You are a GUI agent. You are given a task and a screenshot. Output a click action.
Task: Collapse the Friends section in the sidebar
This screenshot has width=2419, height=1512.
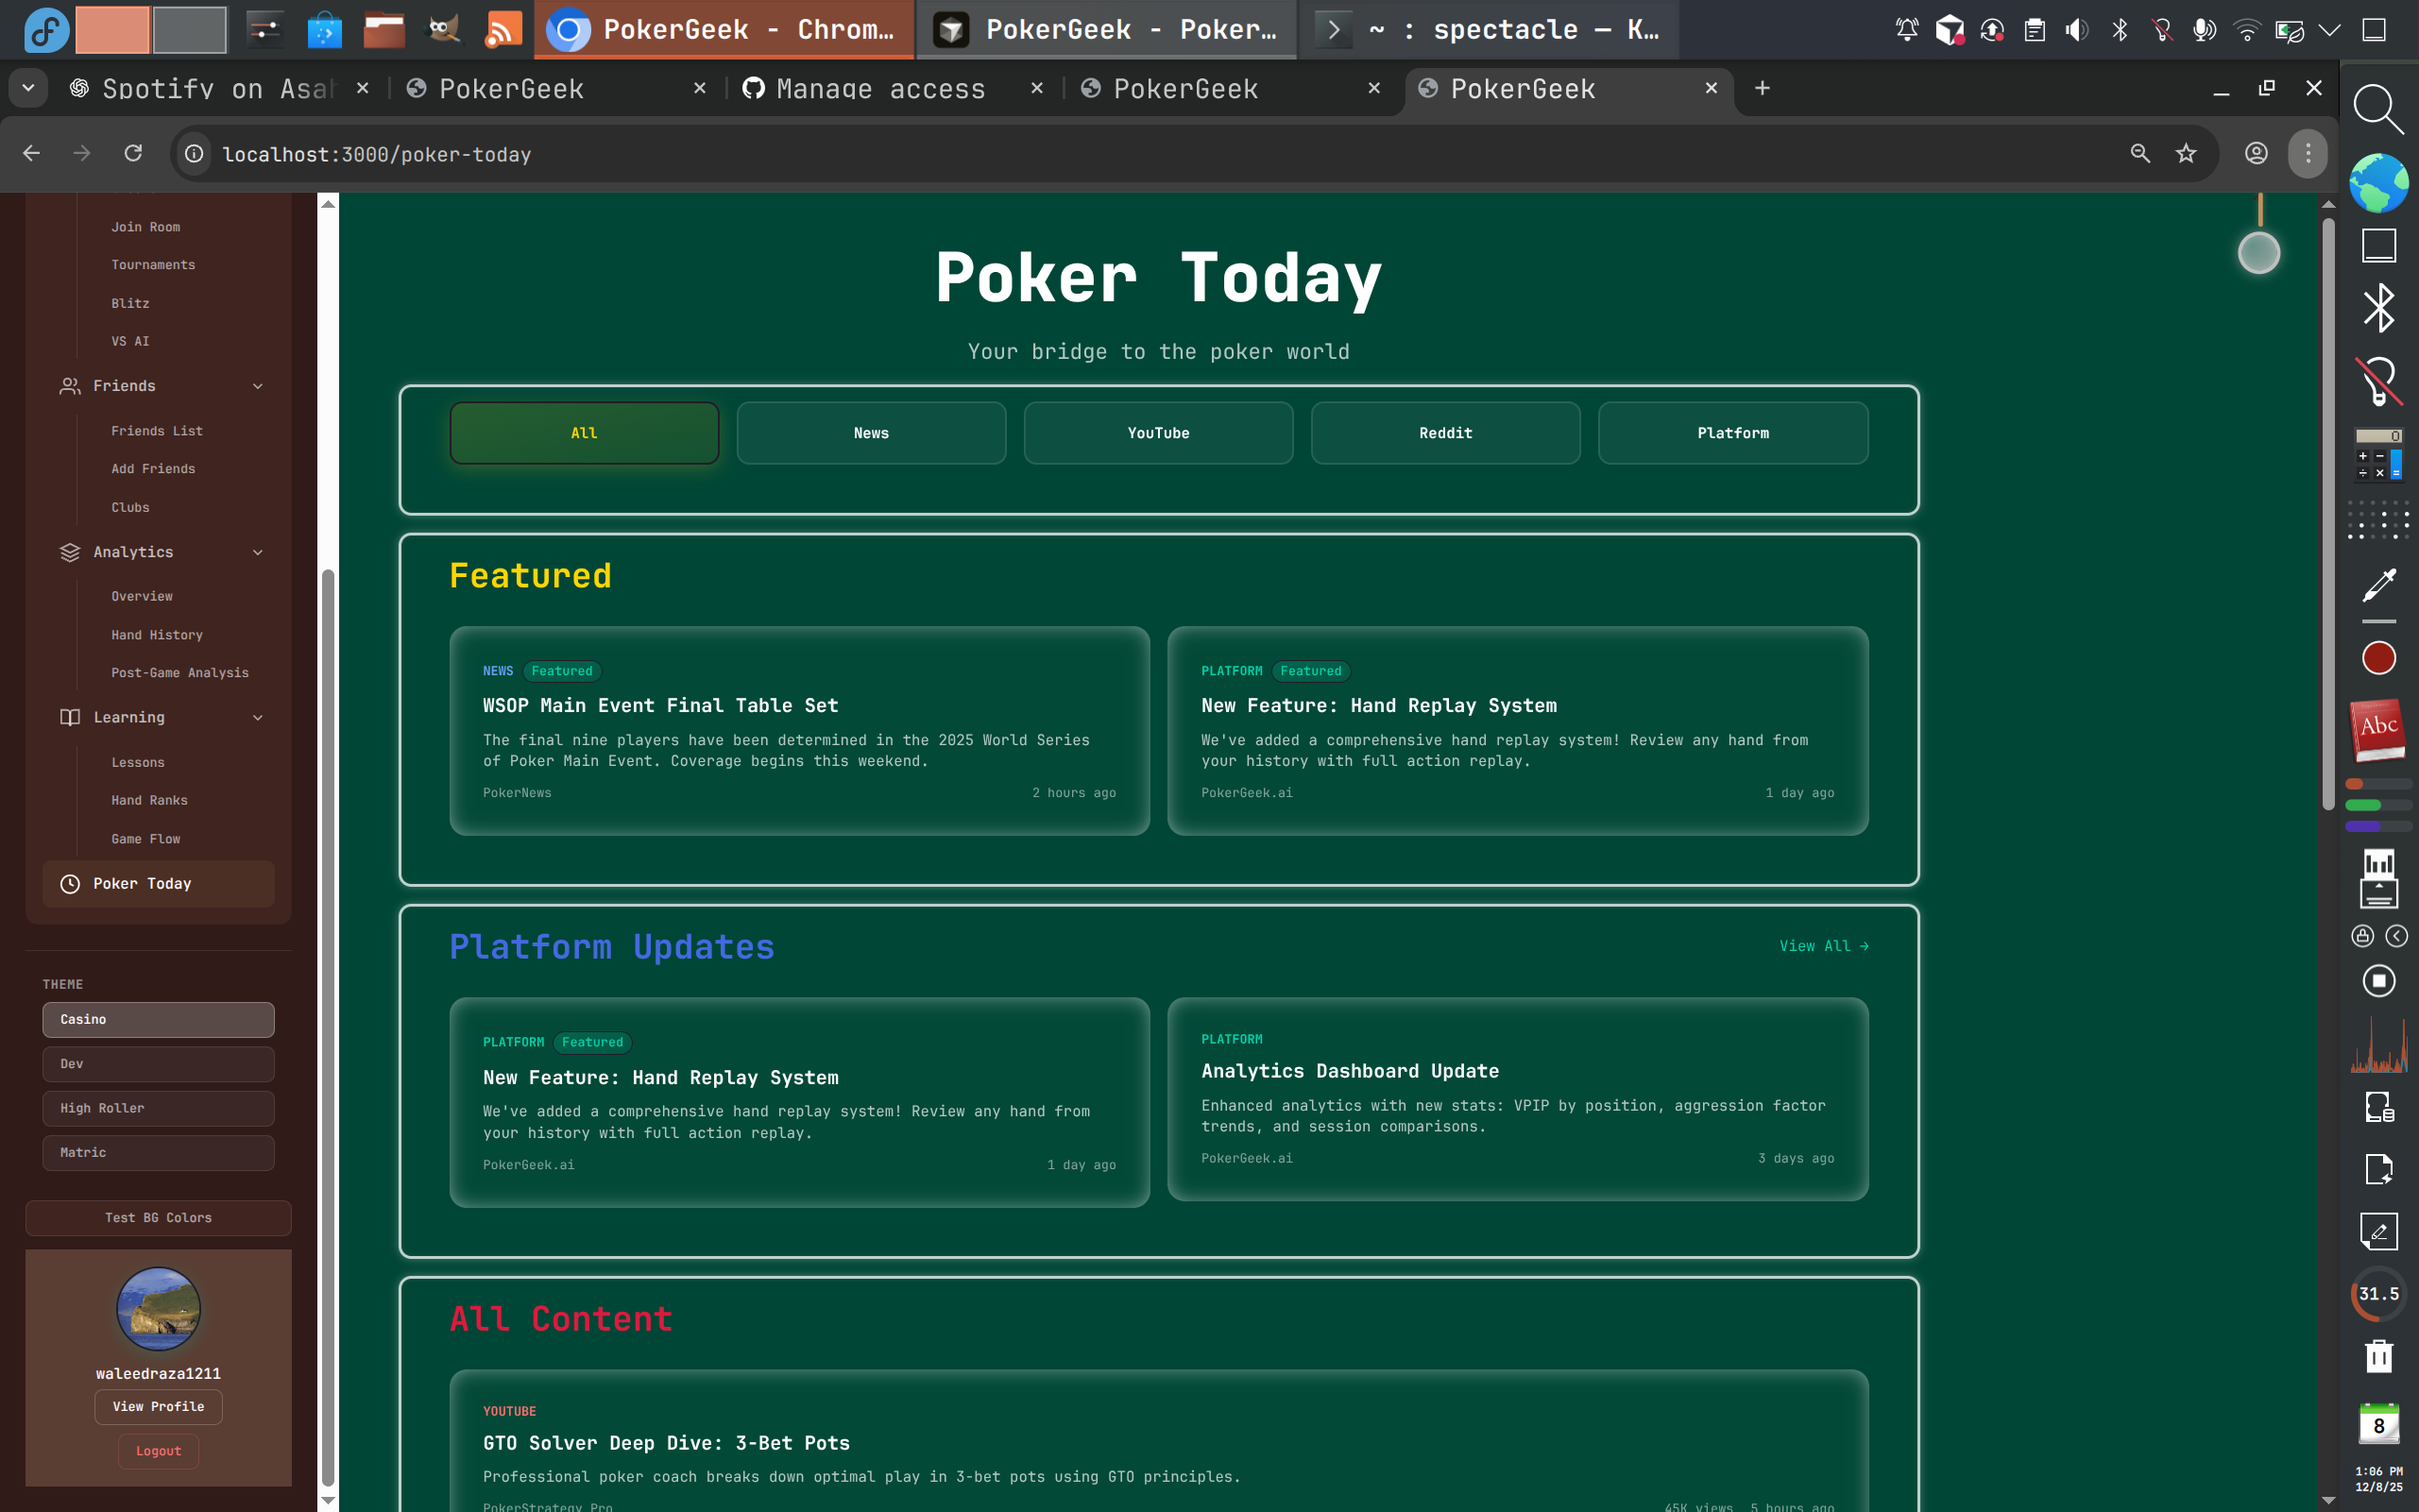pyautogui.click(x=258, y=386)
